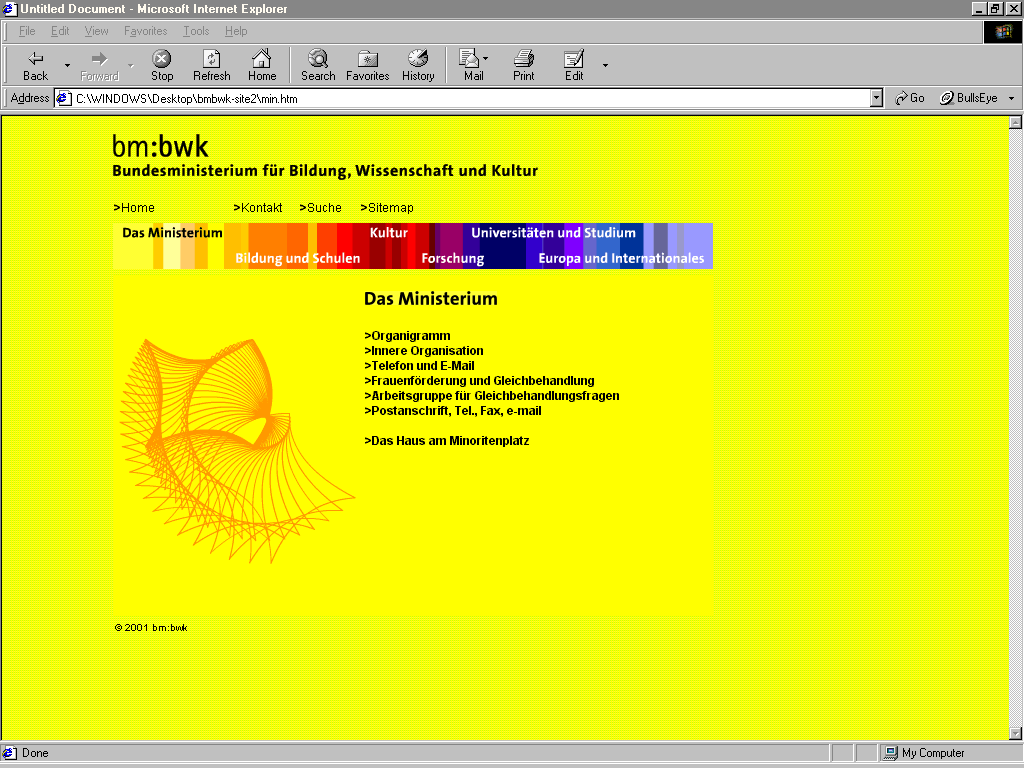The width and height of the screenshot is (1024, 768).
Task: Stop page loading with the Stop icon
Action: (x=162, y=59)
